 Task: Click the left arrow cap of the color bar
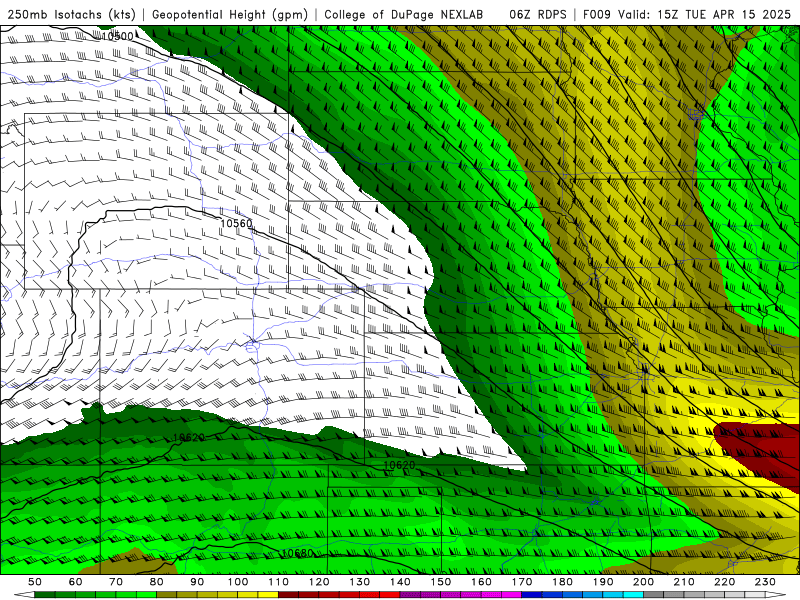coord(24,595)
